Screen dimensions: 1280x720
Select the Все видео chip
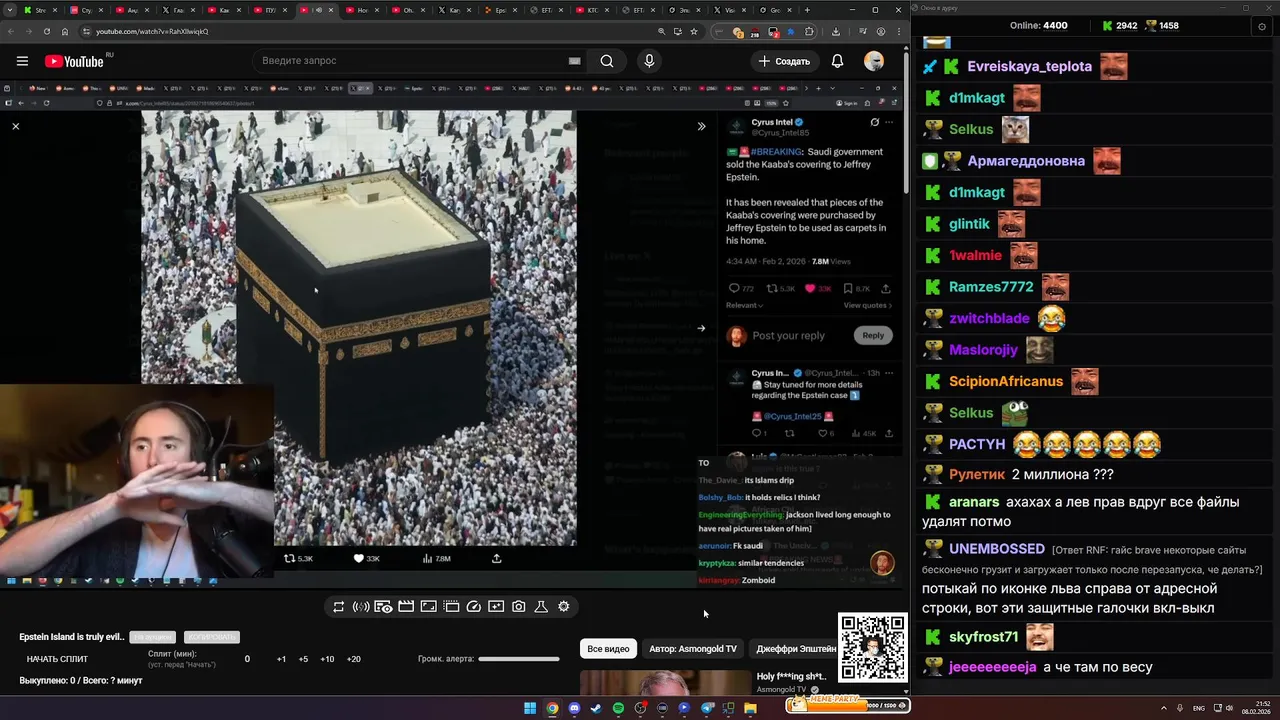[608, 649]
